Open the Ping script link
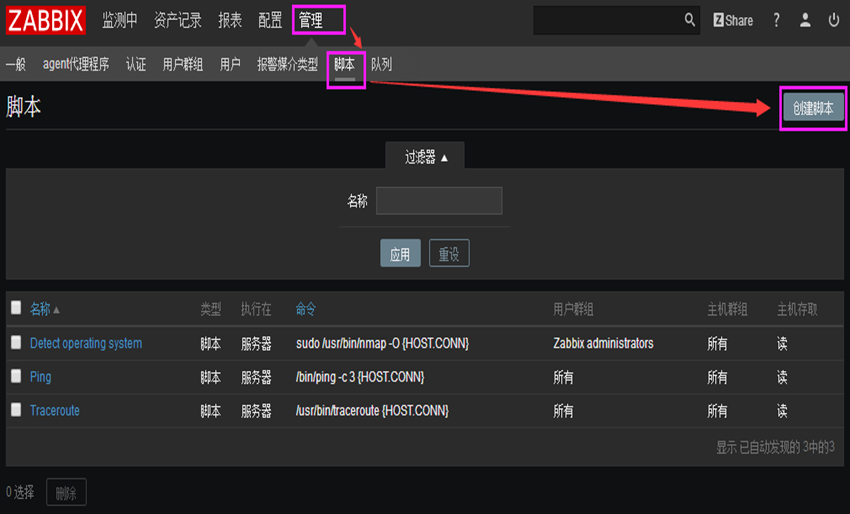Image resolution: width=850 pixels, height=514 pixels. 40,377
